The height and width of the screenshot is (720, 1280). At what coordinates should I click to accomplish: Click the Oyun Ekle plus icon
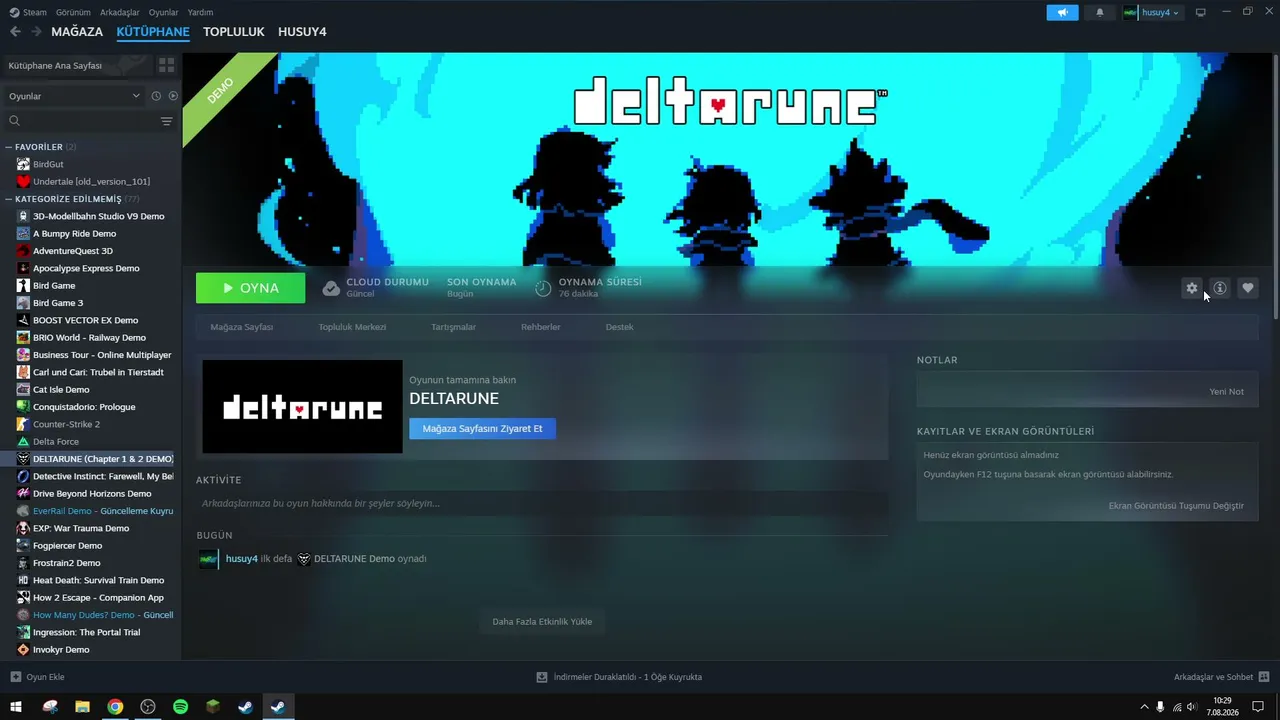coord(15,677)
